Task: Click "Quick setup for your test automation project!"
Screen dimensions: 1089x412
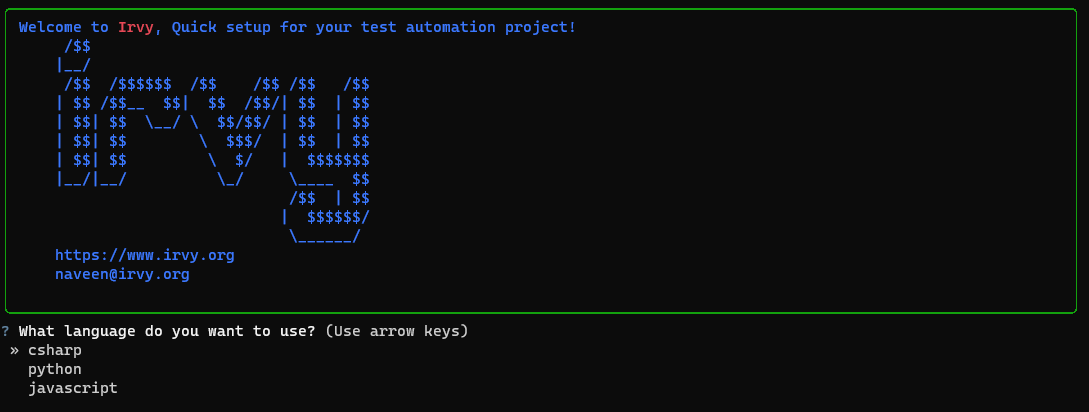Action: point(373,27)
